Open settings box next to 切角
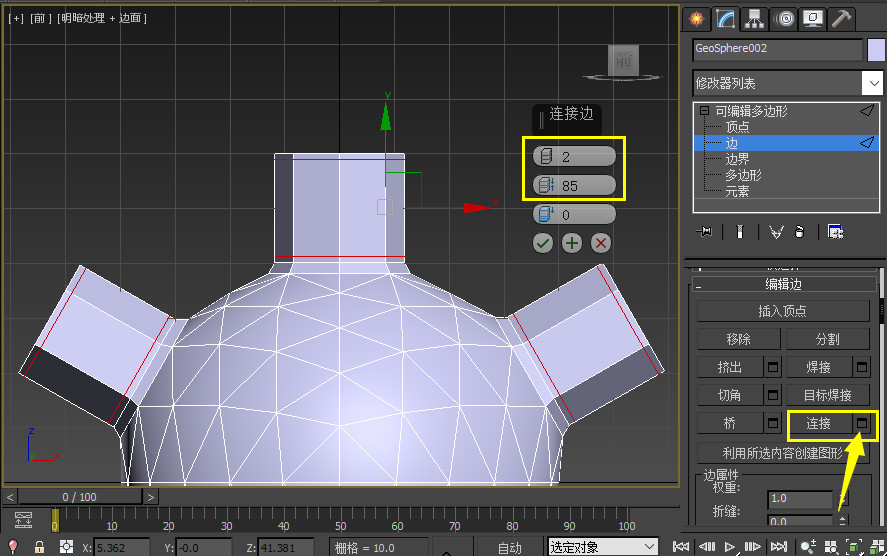 (x=772, y=395)
